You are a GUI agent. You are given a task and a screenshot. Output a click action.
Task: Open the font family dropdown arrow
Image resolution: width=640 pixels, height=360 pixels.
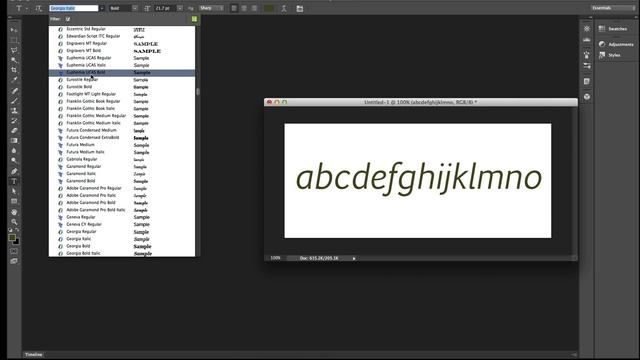click(102, 8)
